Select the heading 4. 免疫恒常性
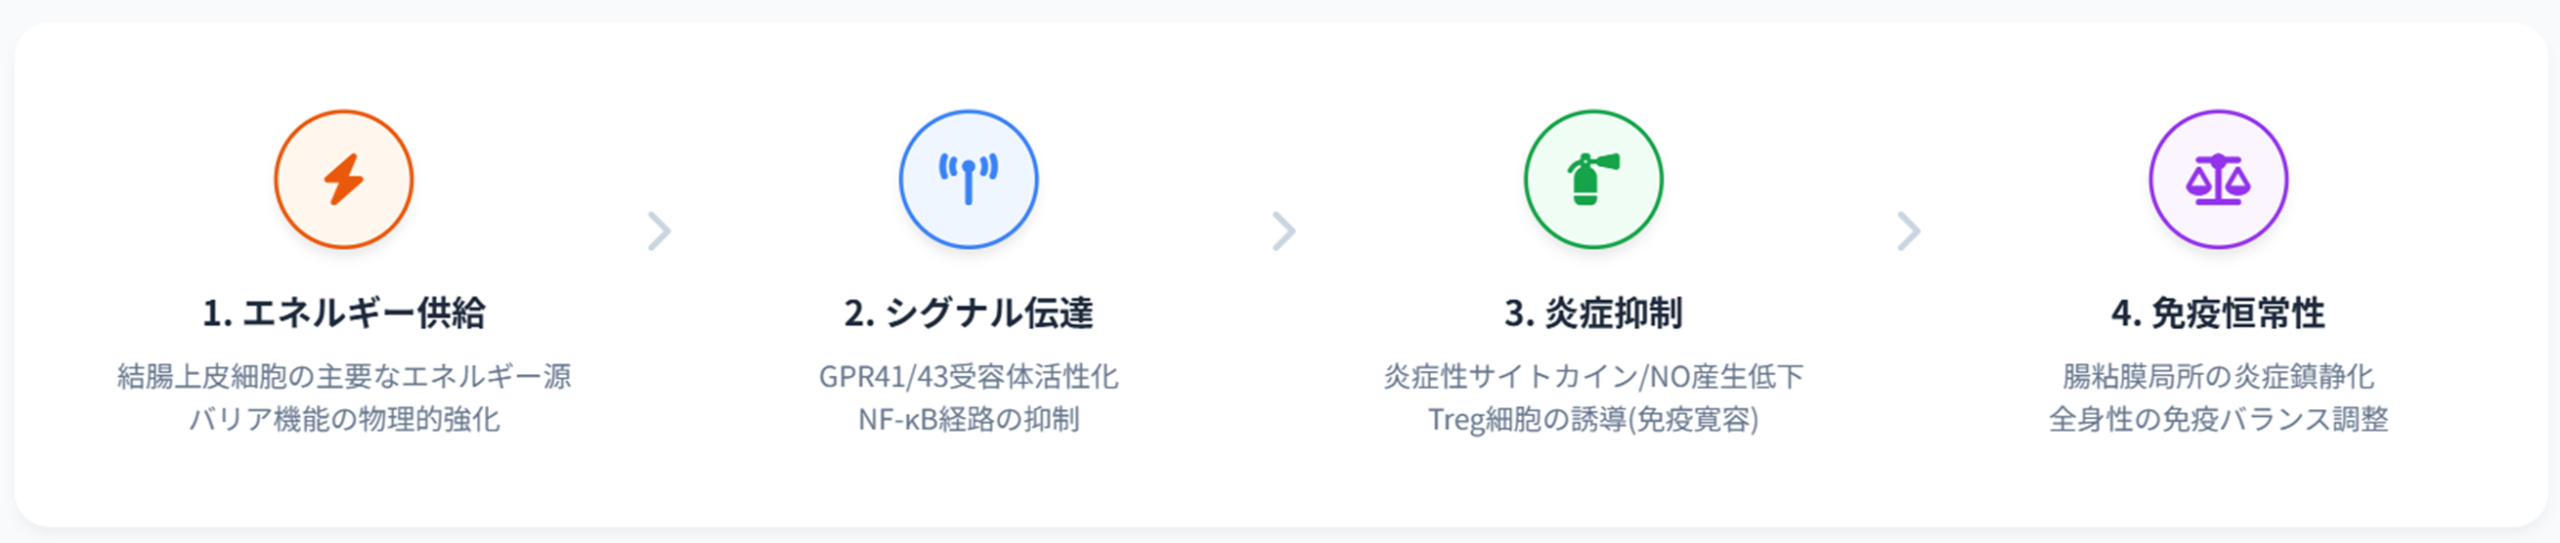Image resolution: width=2560 pixels, height=543 pixels. [2218, 313]
